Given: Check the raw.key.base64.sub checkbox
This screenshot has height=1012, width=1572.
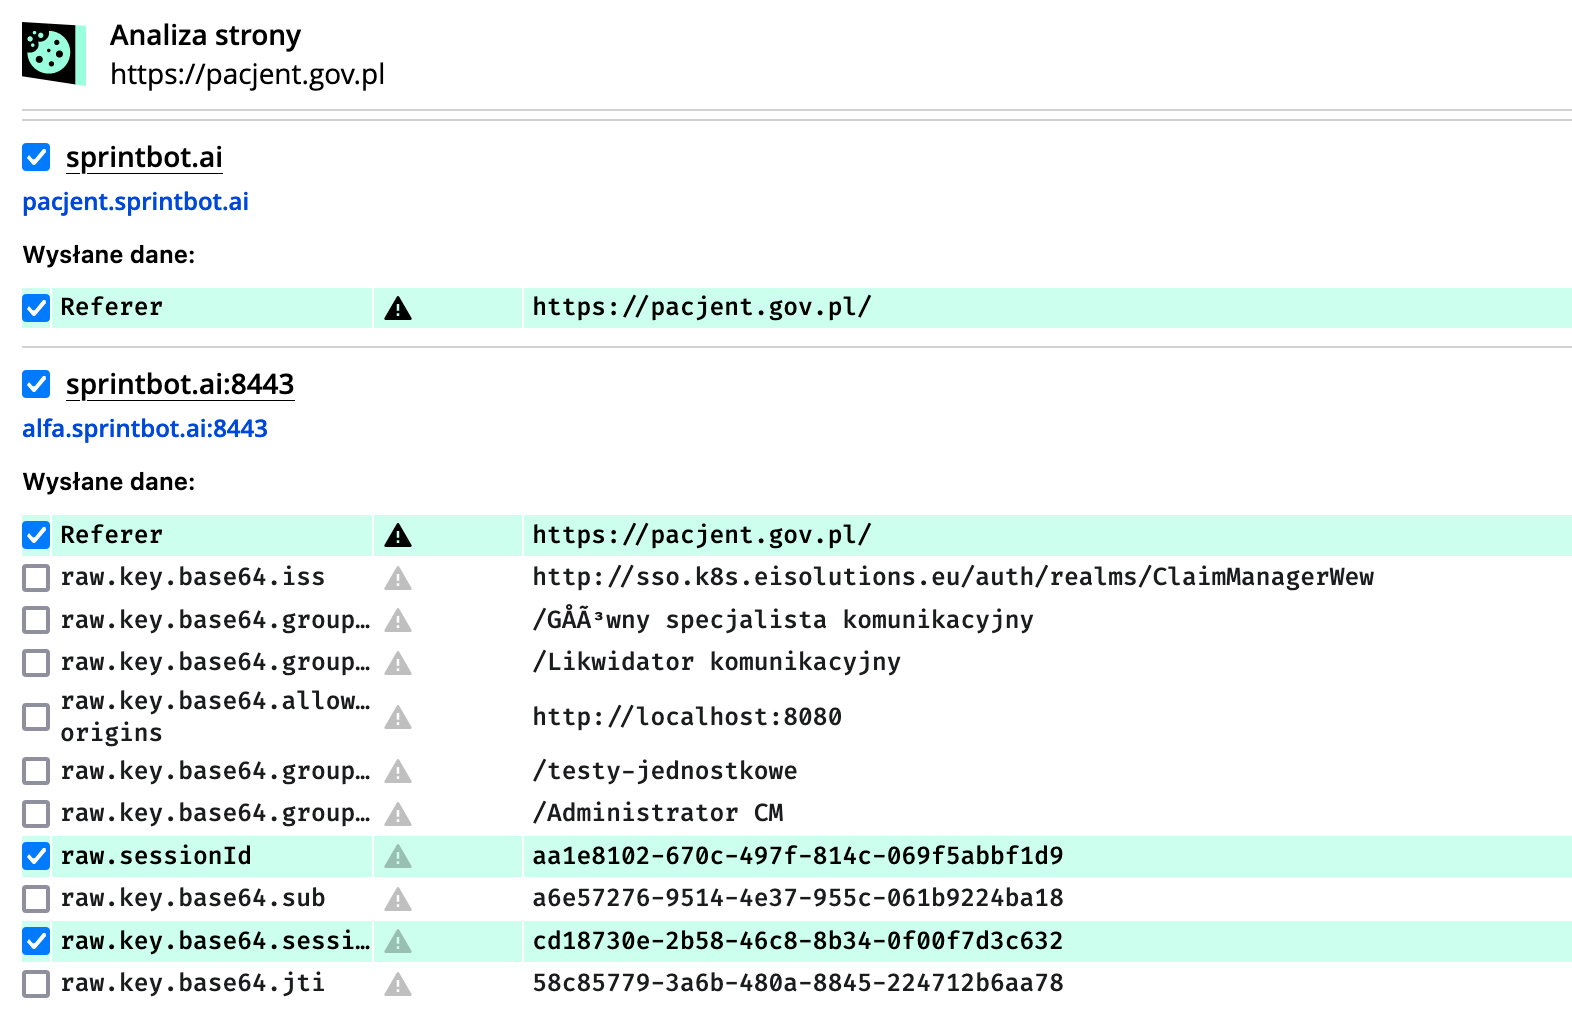Looking at the screenshot, I should coord(36,898).
